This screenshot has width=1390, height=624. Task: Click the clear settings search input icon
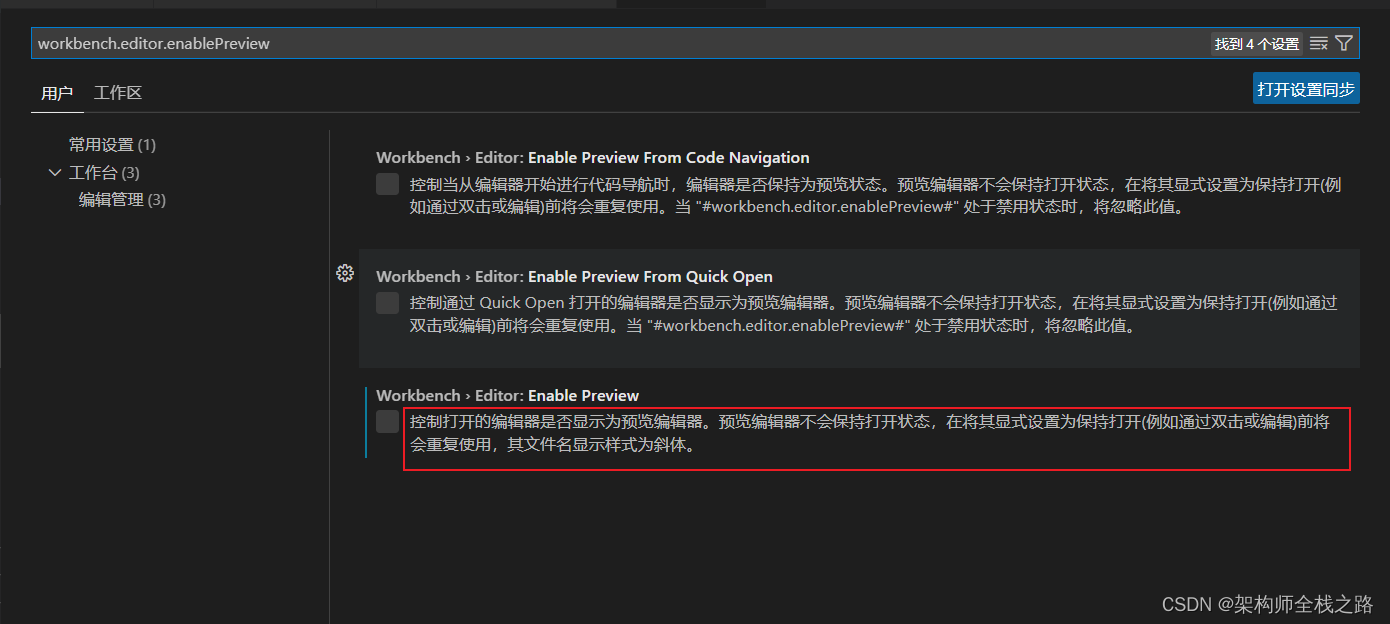tap(1319, 43)
